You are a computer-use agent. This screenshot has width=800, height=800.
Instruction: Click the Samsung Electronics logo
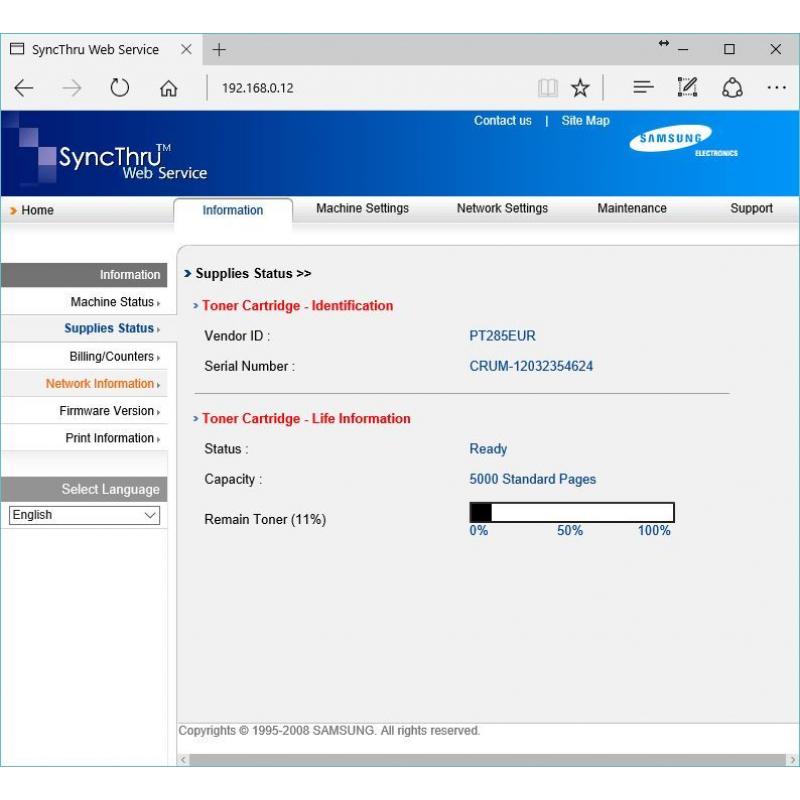[x=683, y=140]
